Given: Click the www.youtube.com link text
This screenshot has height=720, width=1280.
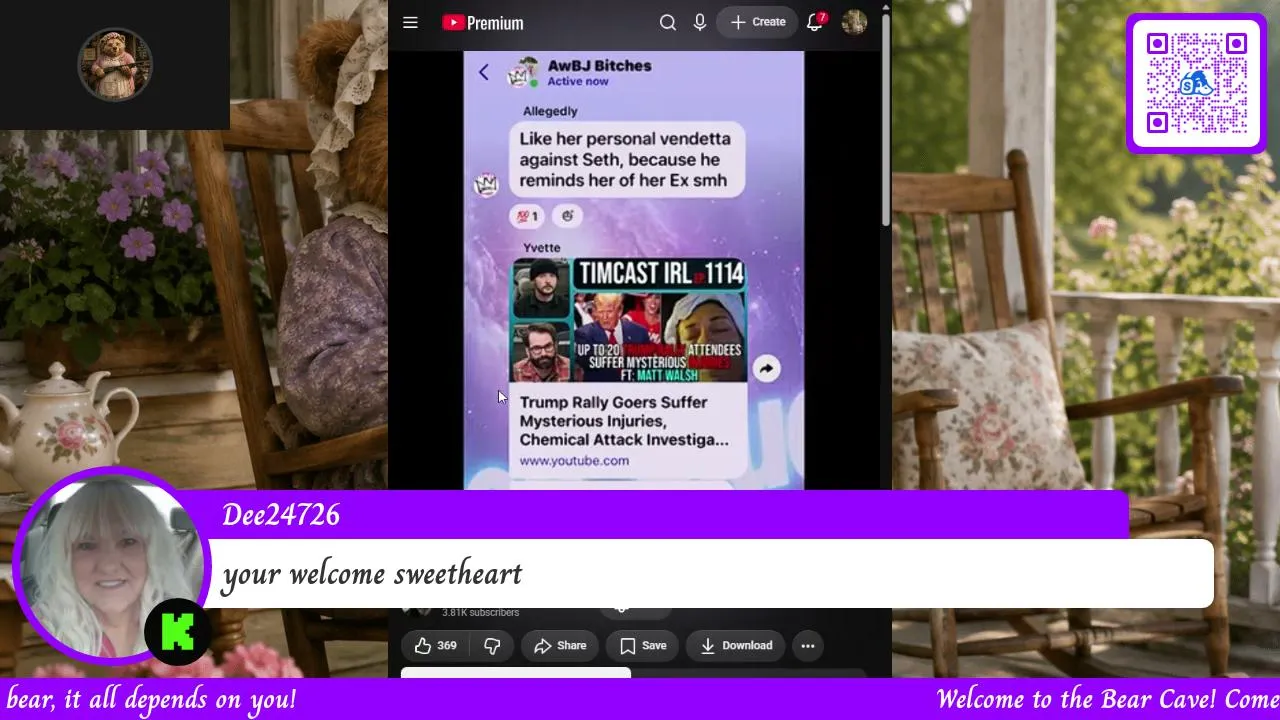Looking at the screenshot, I should (574, 461).
